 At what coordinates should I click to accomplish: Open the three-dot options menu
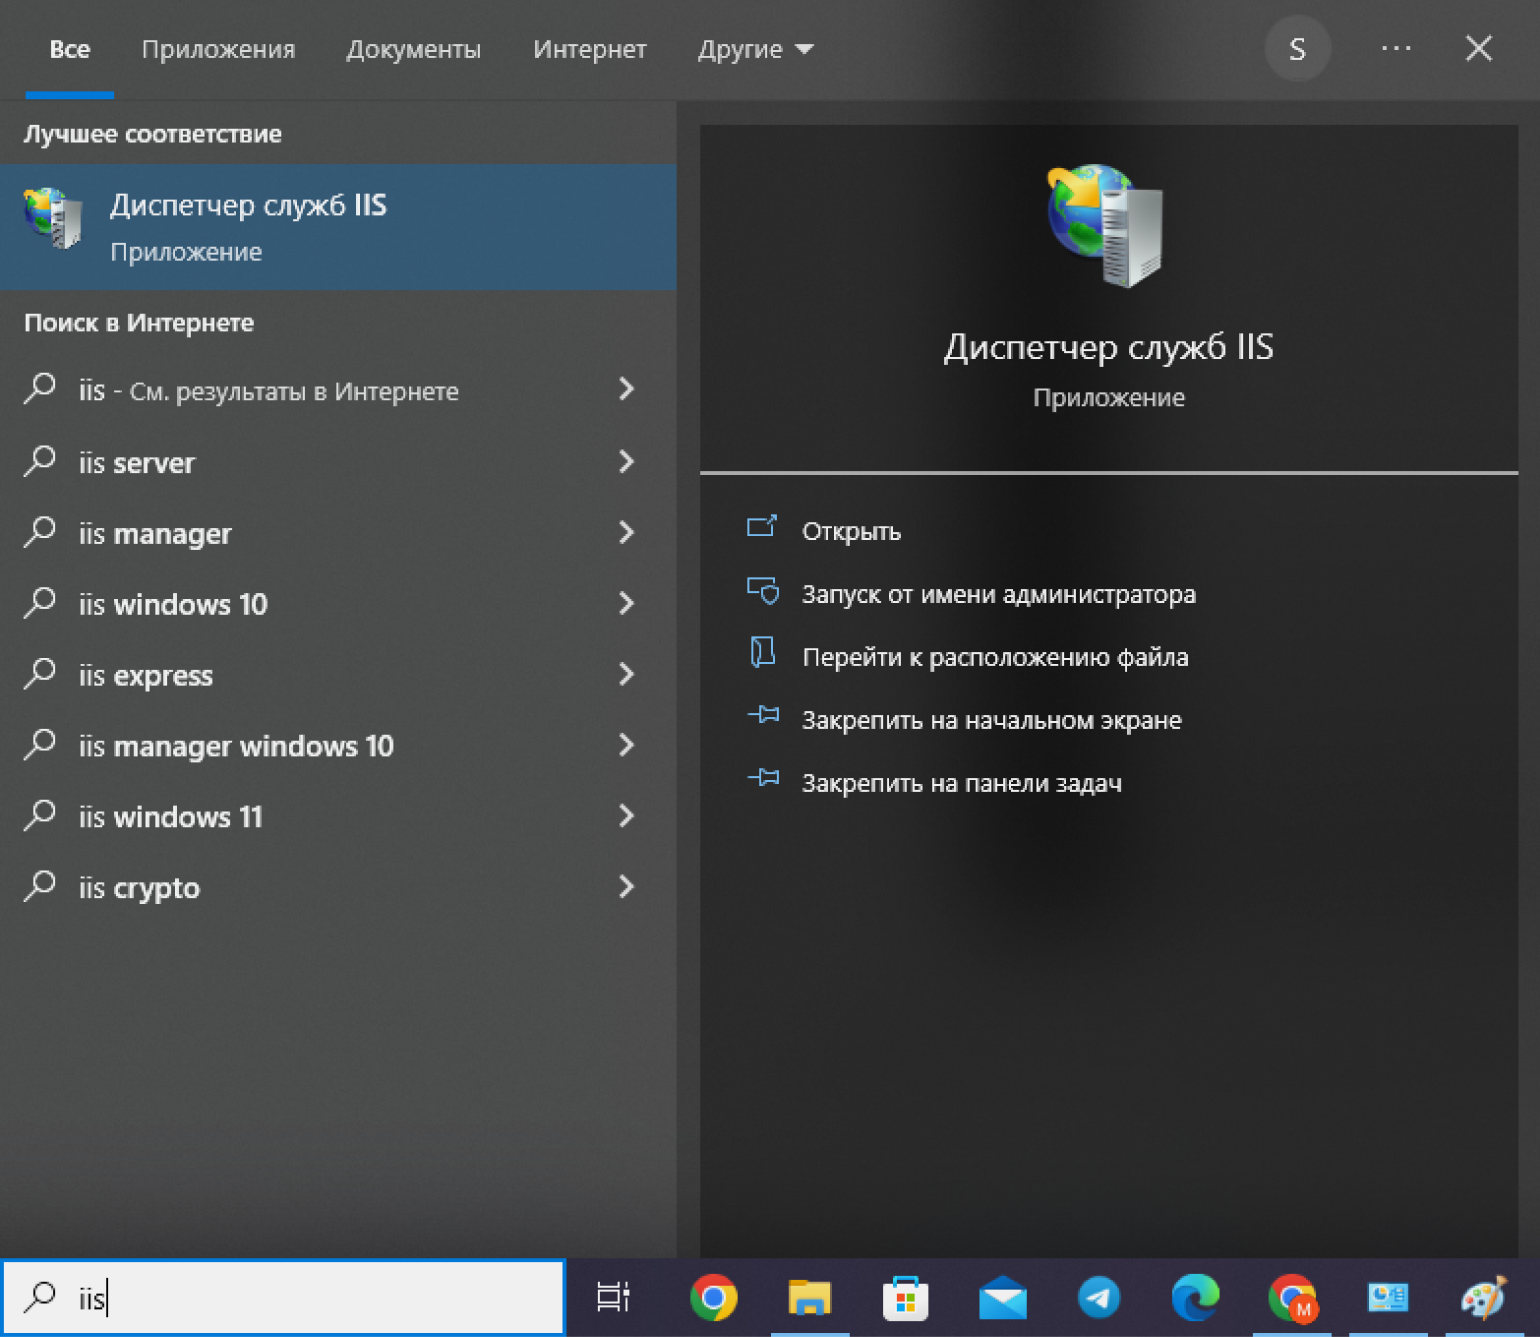click(1395, 49)
